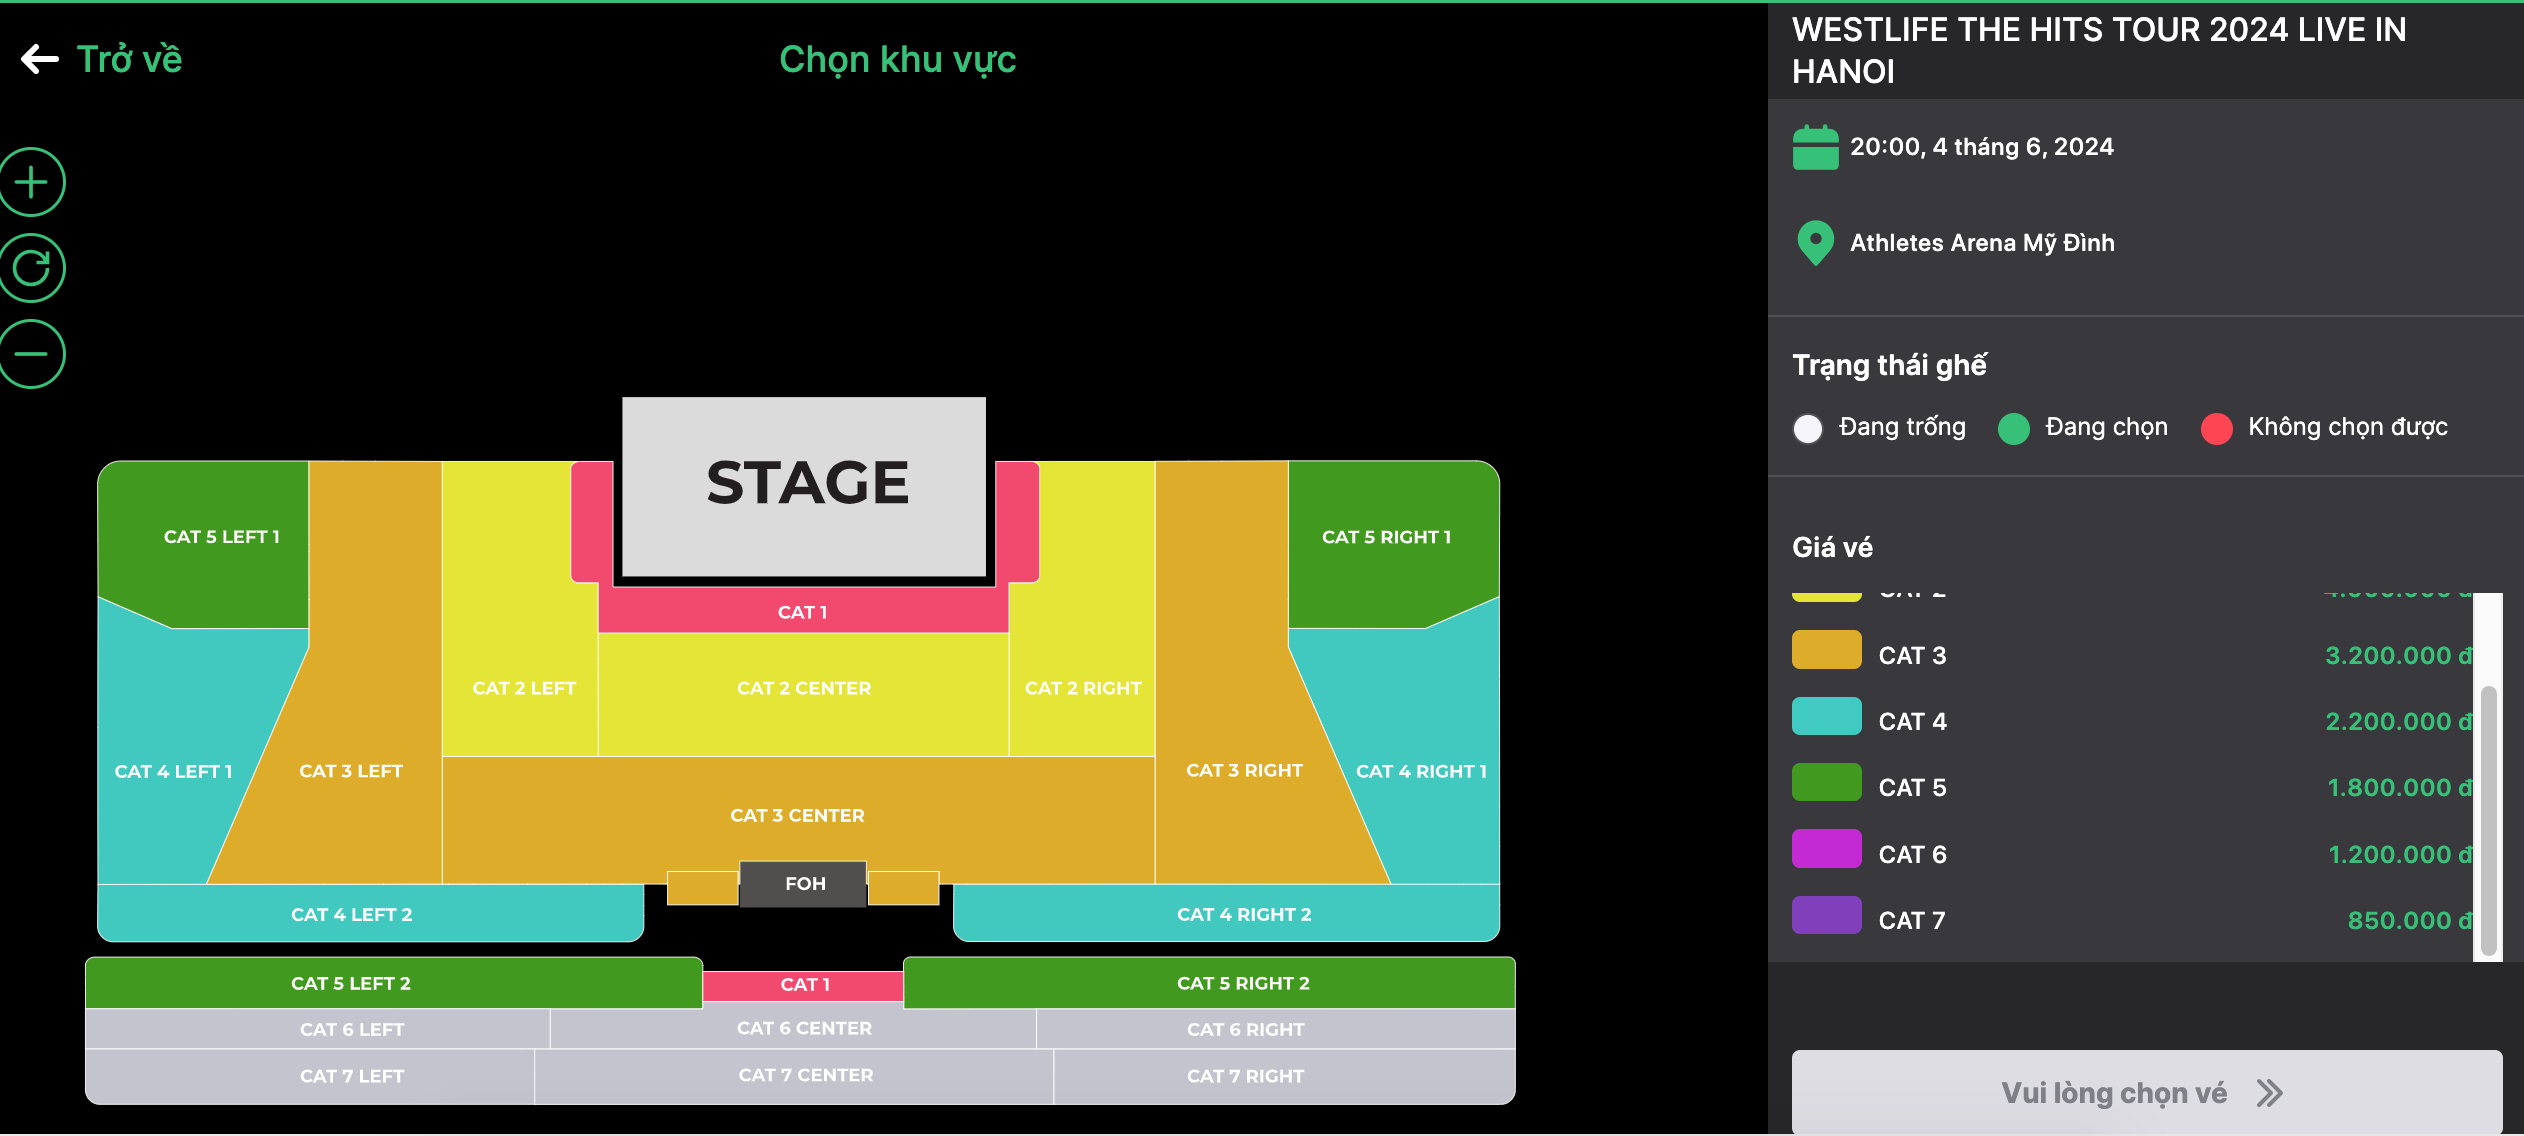The width and height of the screenshot is (2524, 1136).
Task: Reset the seat map view
Action: click(x=31, y=268)
